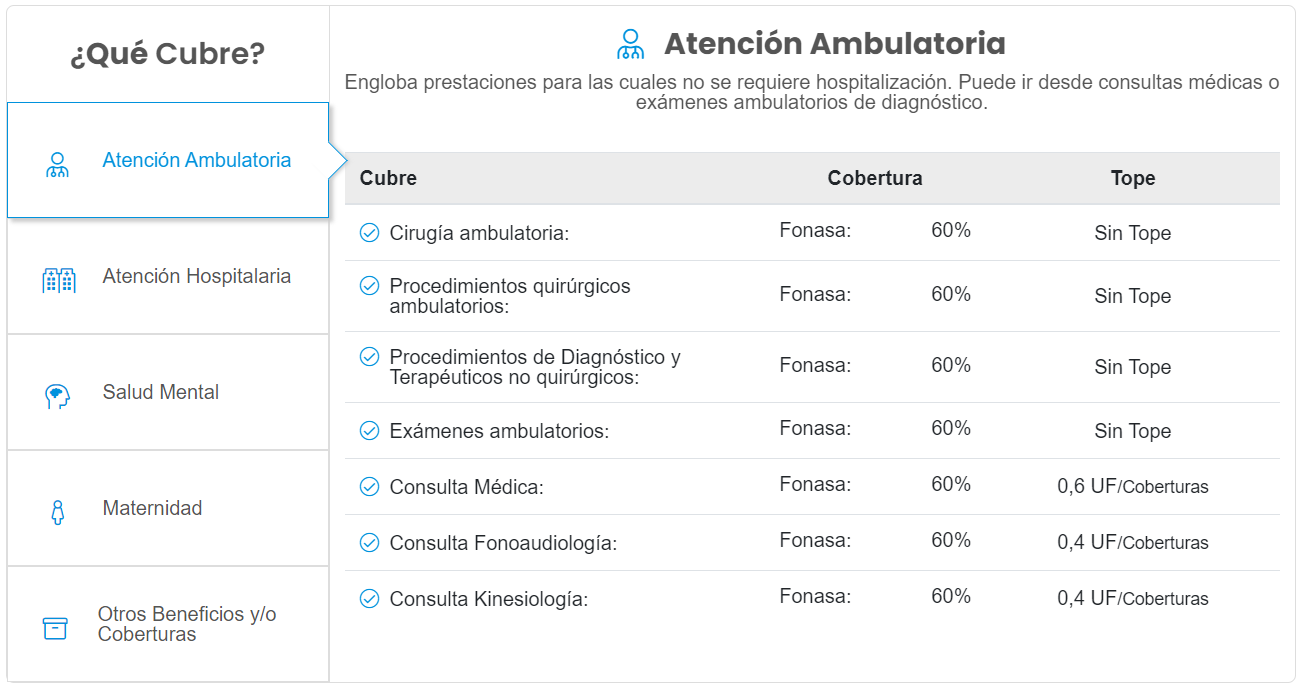Click the Otros Beneficios box icon
The width and height of the screenshot is (1302, 688).
point(55,628)
